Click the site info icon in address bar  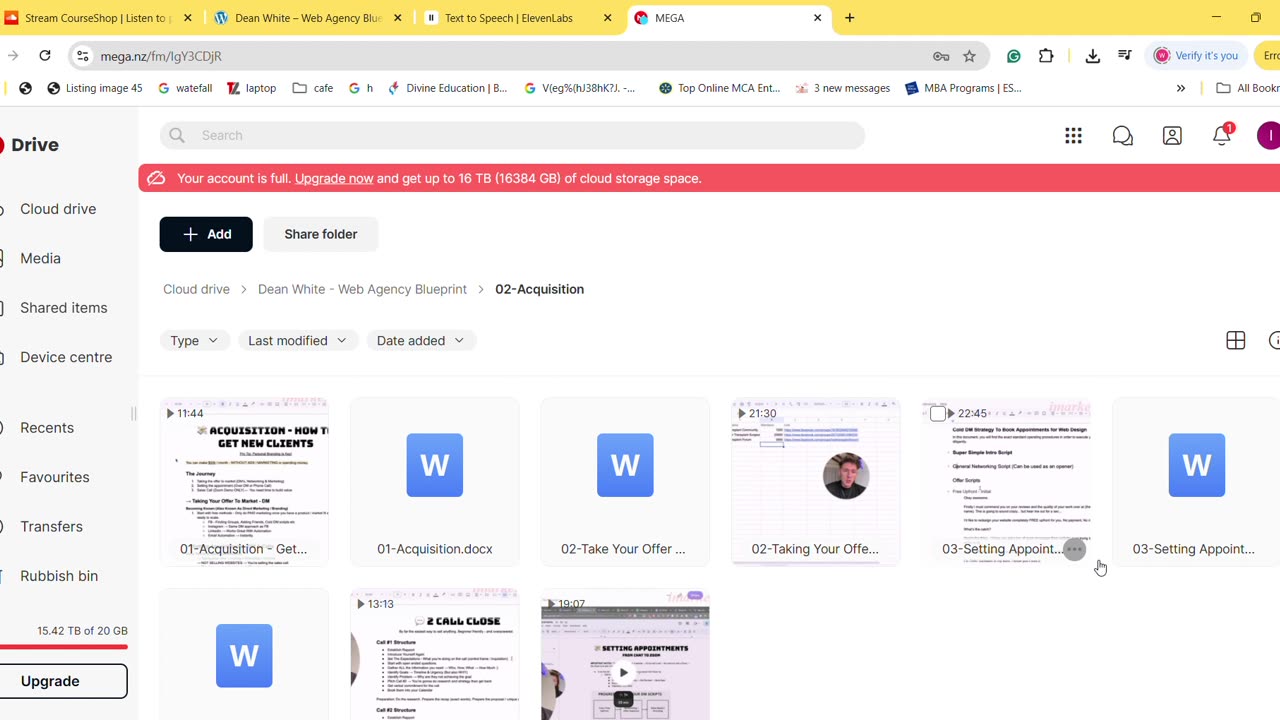pyautogui.click(x=83, y=56)
